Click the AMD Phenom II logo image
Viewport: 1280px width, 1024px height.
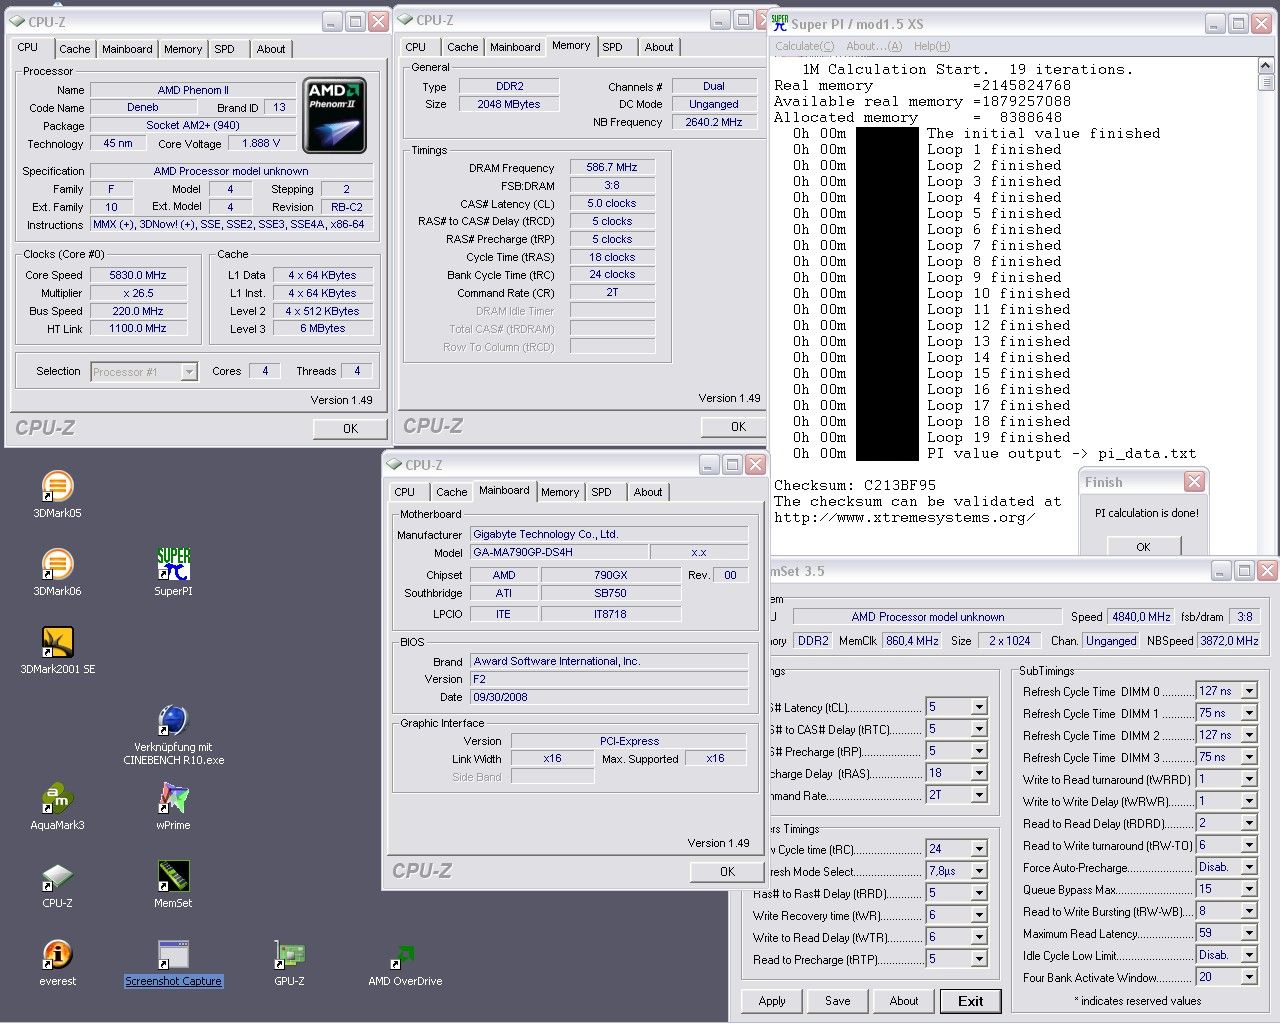334,115
